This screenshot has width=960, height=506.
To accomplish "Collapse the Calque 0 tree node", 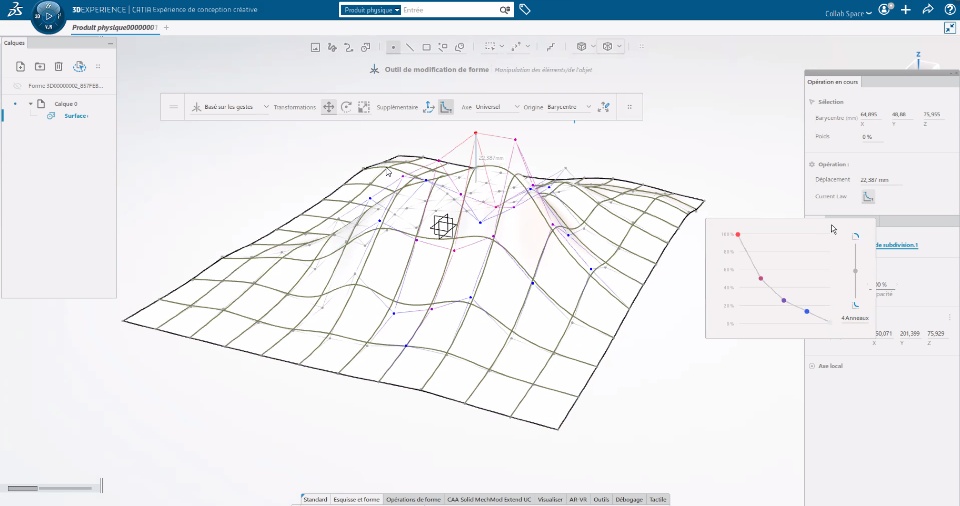I will tap(31, 103).
